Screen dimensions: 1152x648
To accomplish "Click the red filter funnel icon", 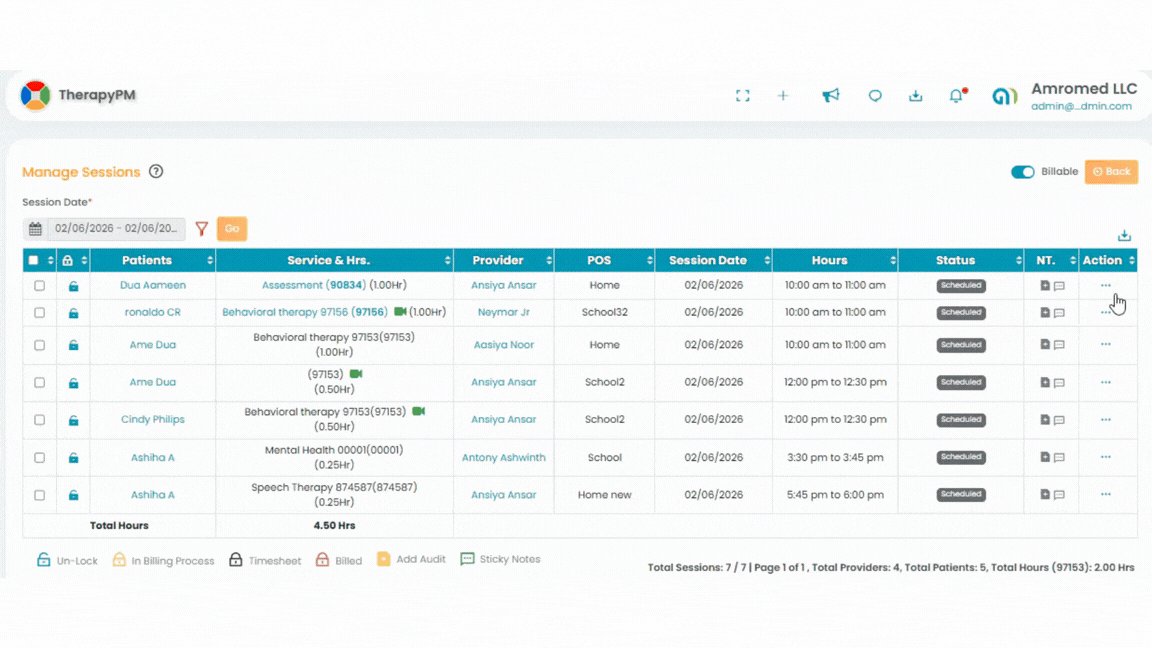I will click(201, 229).
